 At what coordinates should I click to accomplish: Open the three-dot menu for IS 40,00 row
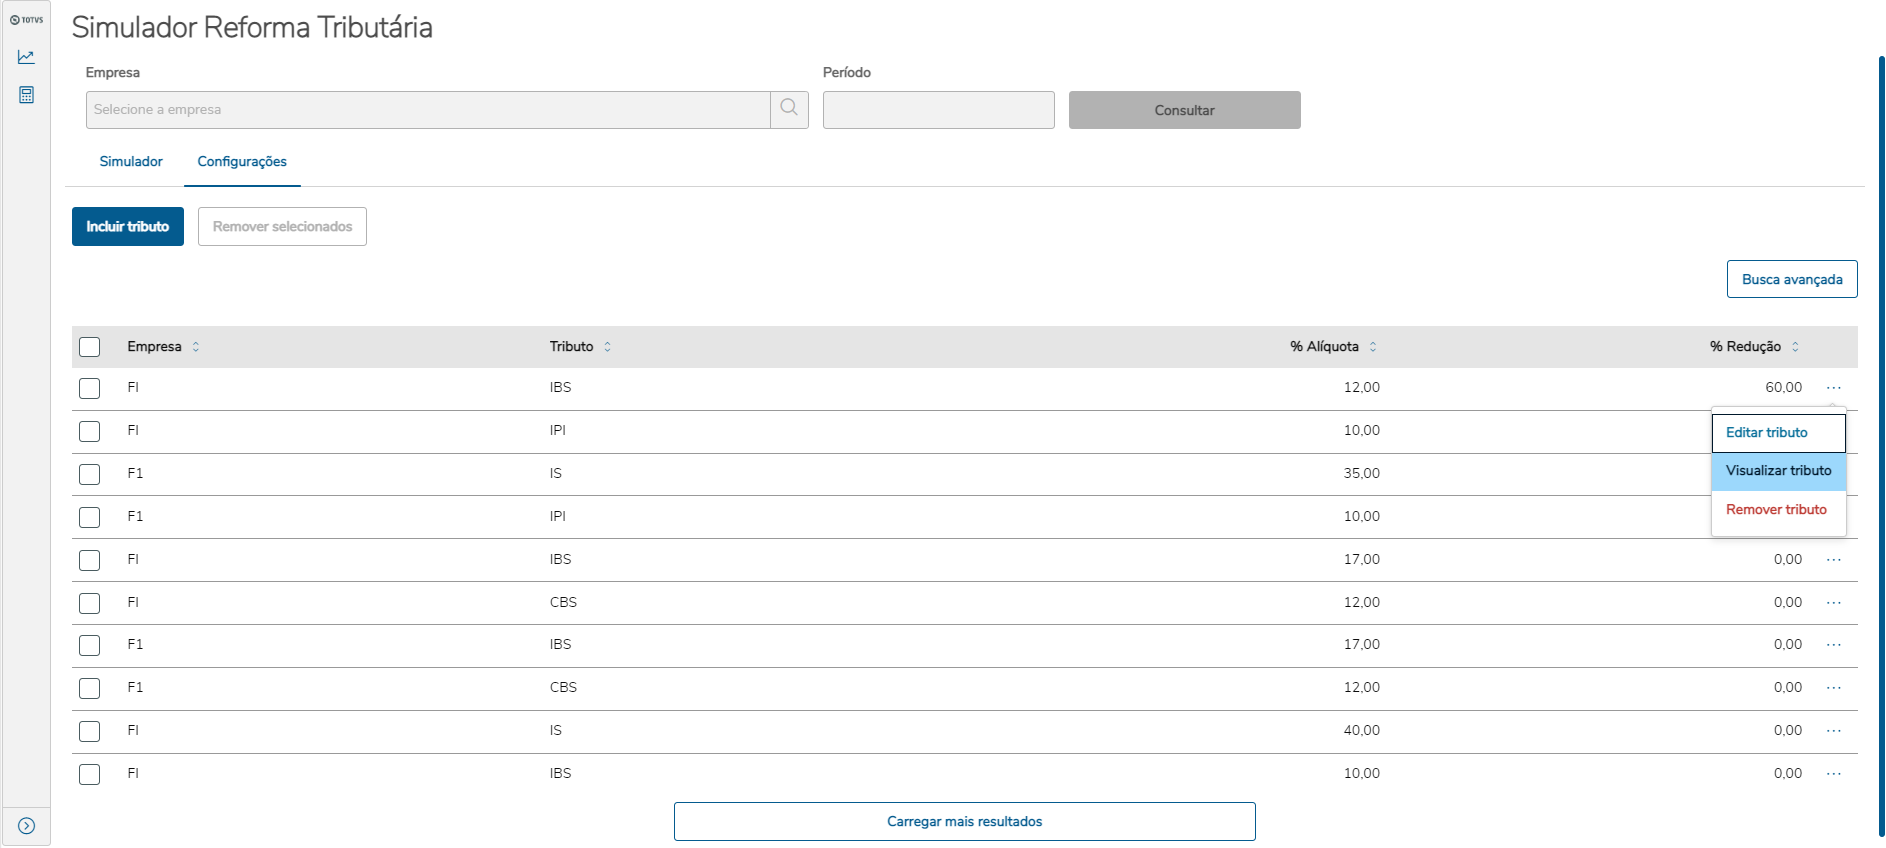point(1833,731)
